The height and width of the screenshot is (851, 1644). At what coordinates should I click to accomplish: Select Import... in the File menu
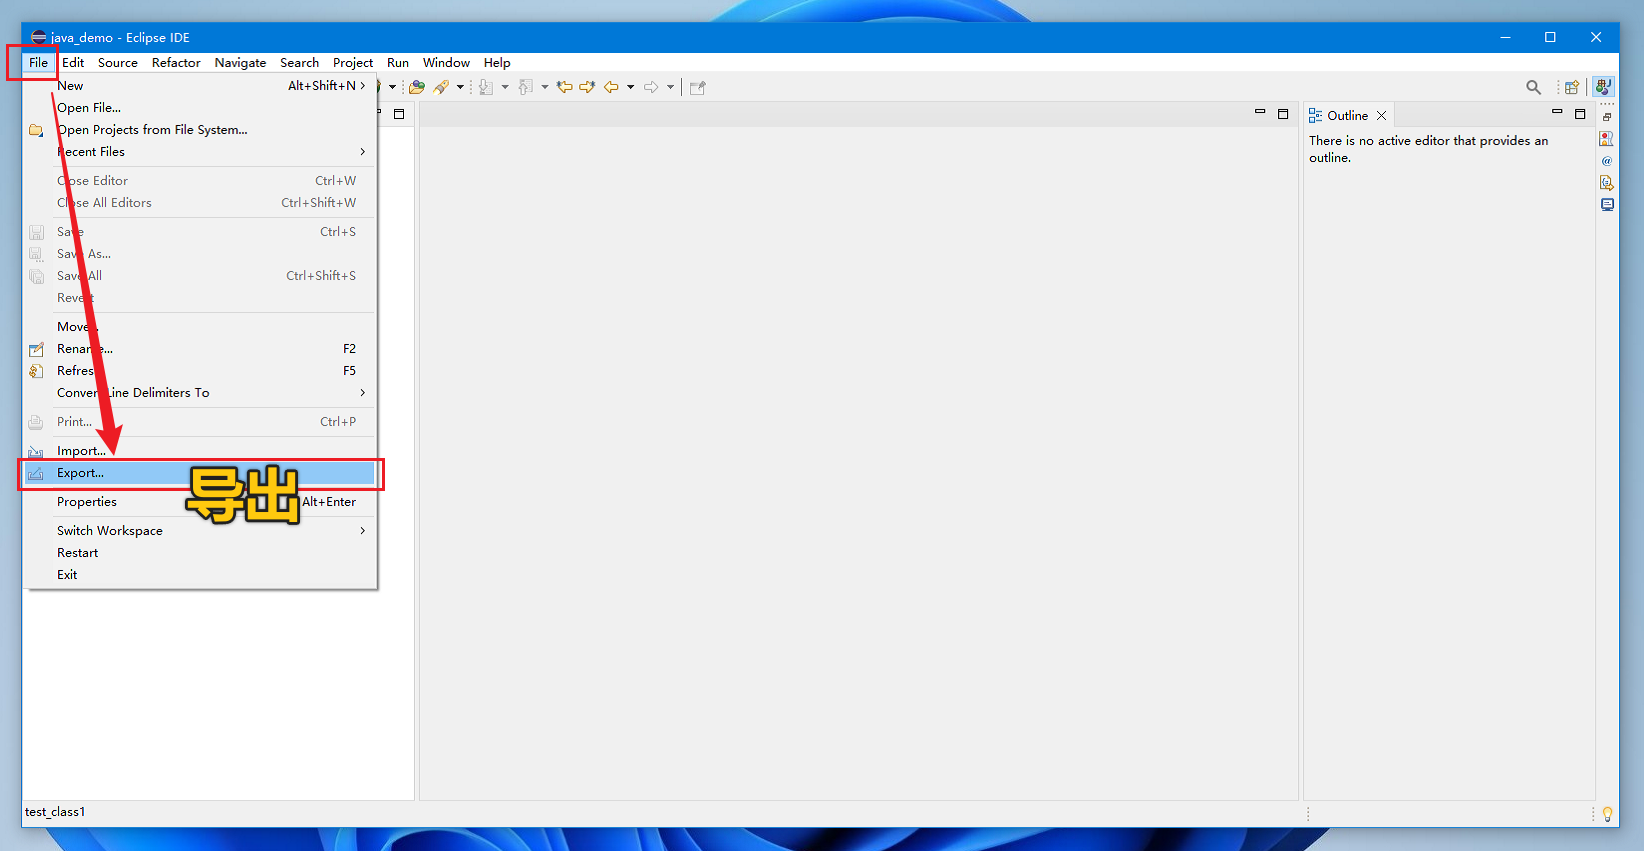click(201, 451)
